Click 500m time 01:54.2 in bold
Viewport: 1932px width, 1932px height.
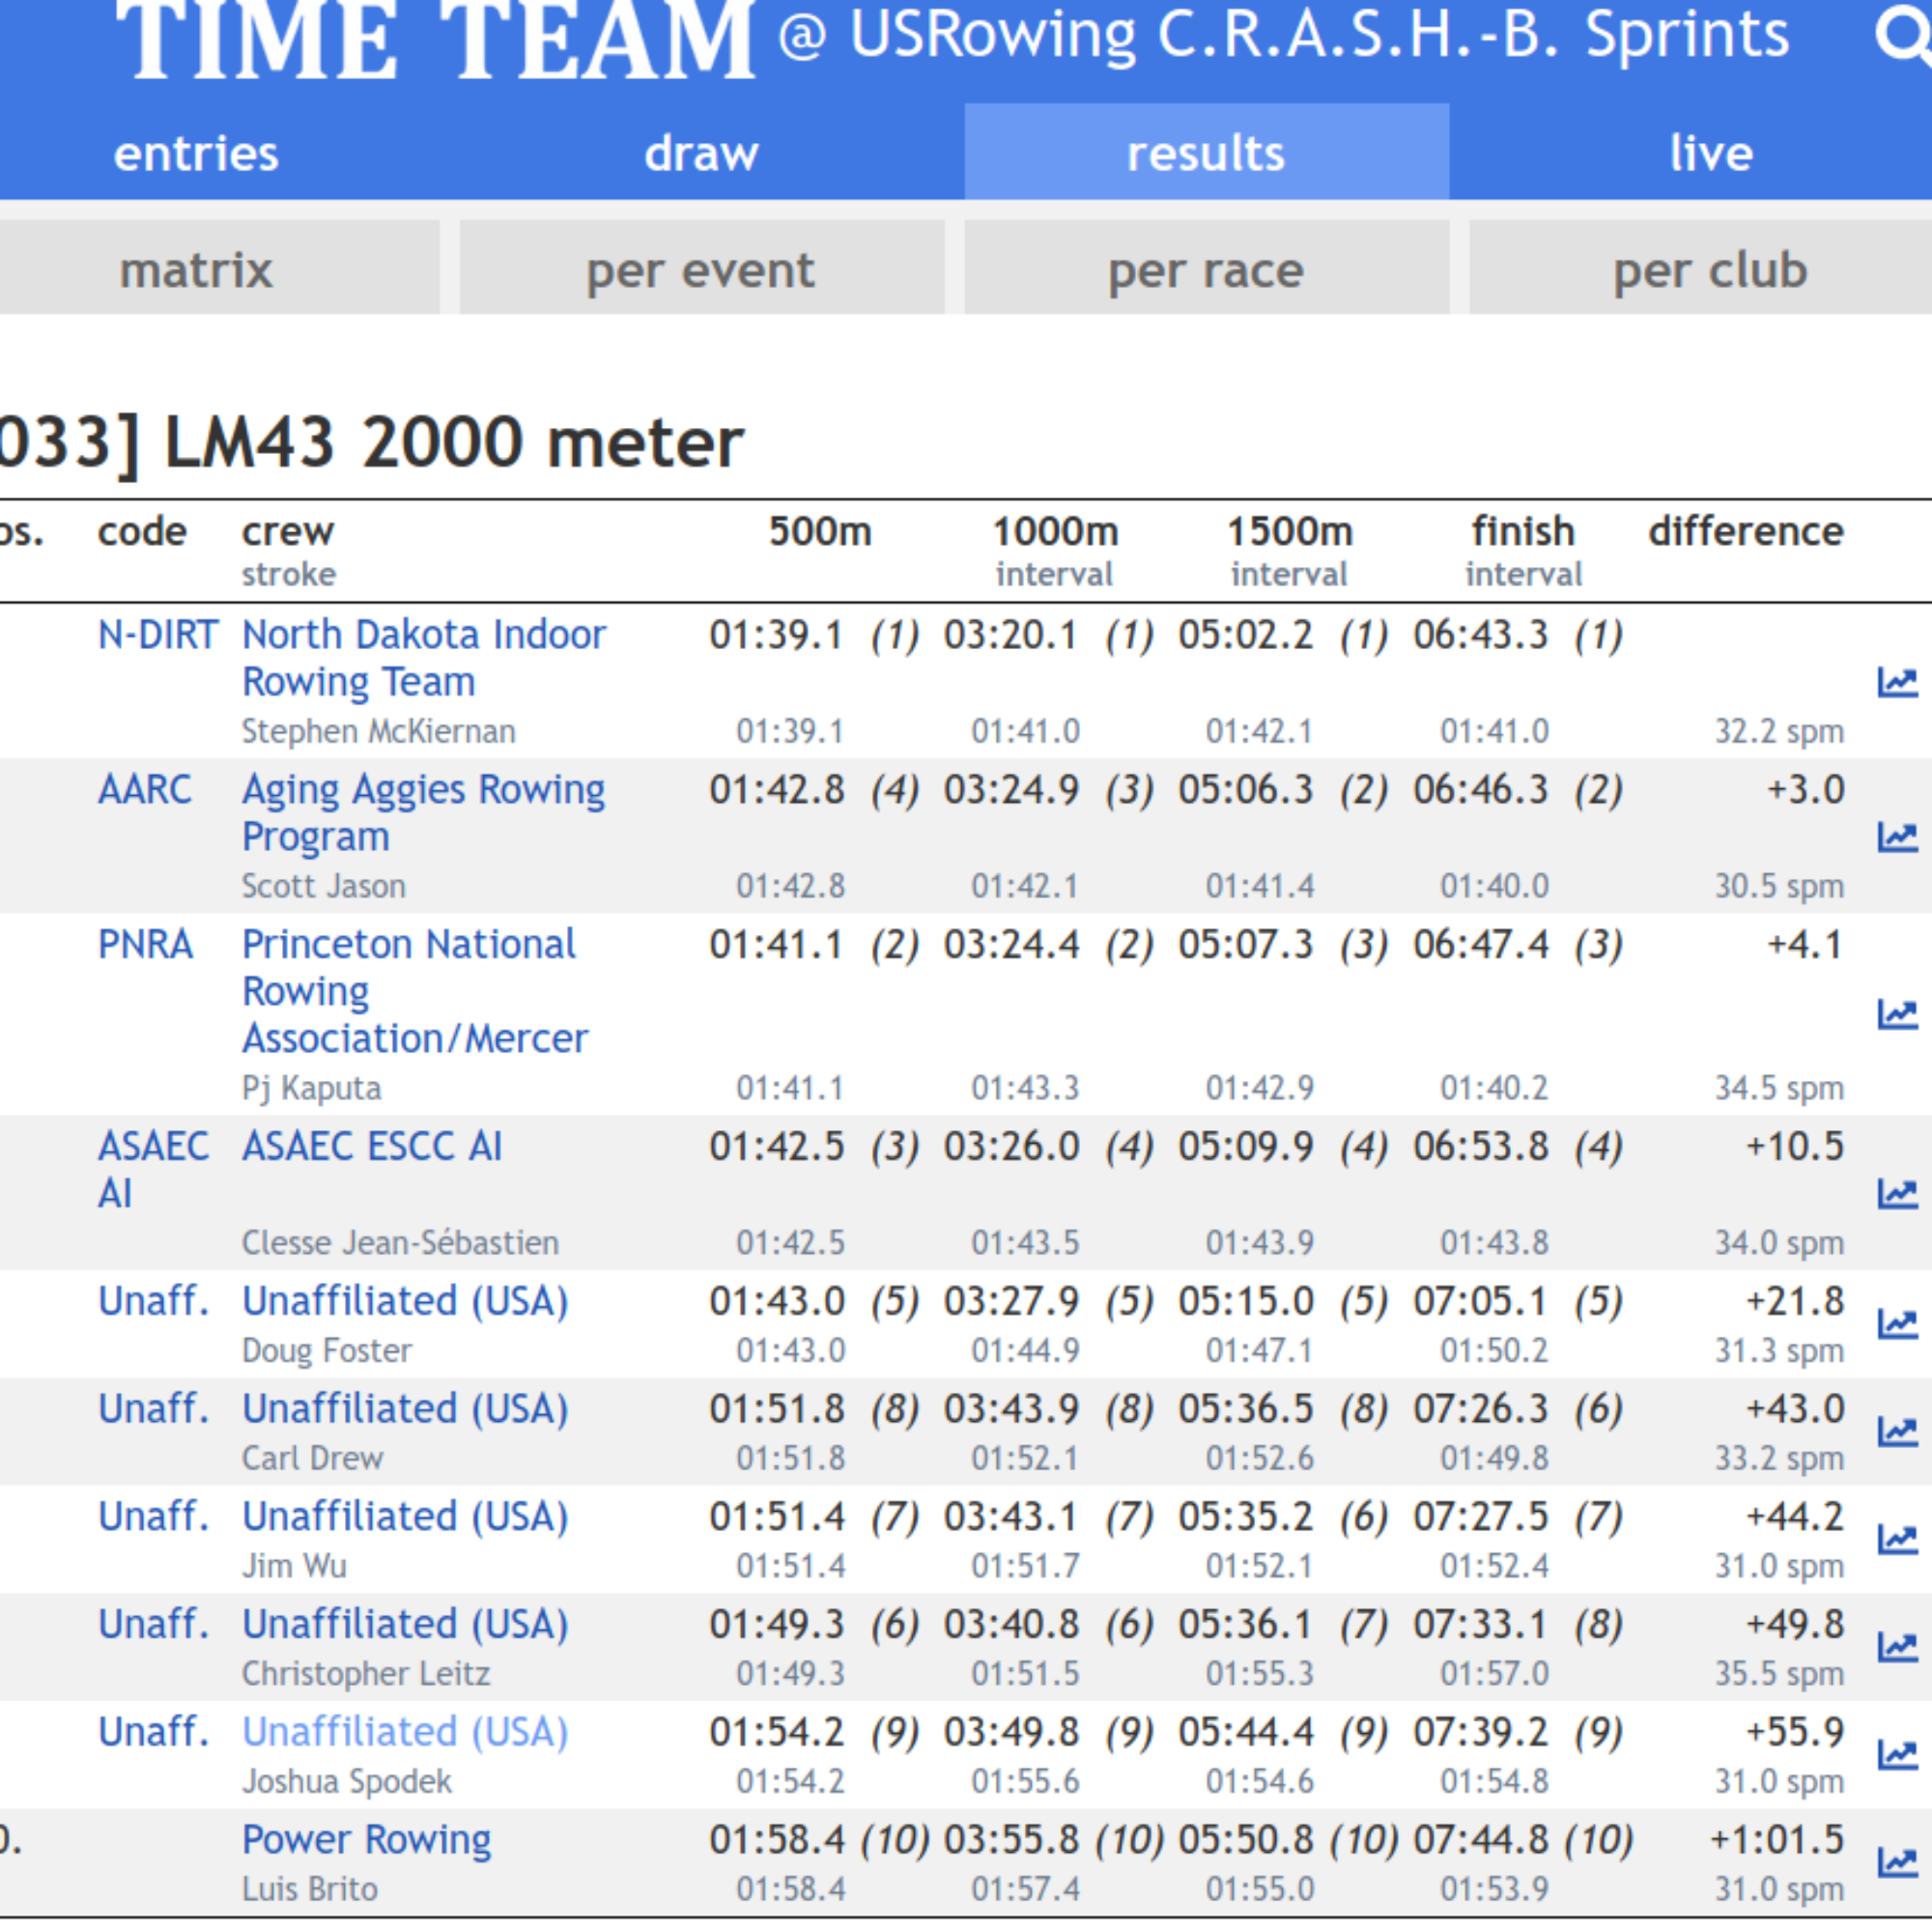(777, 1732)
